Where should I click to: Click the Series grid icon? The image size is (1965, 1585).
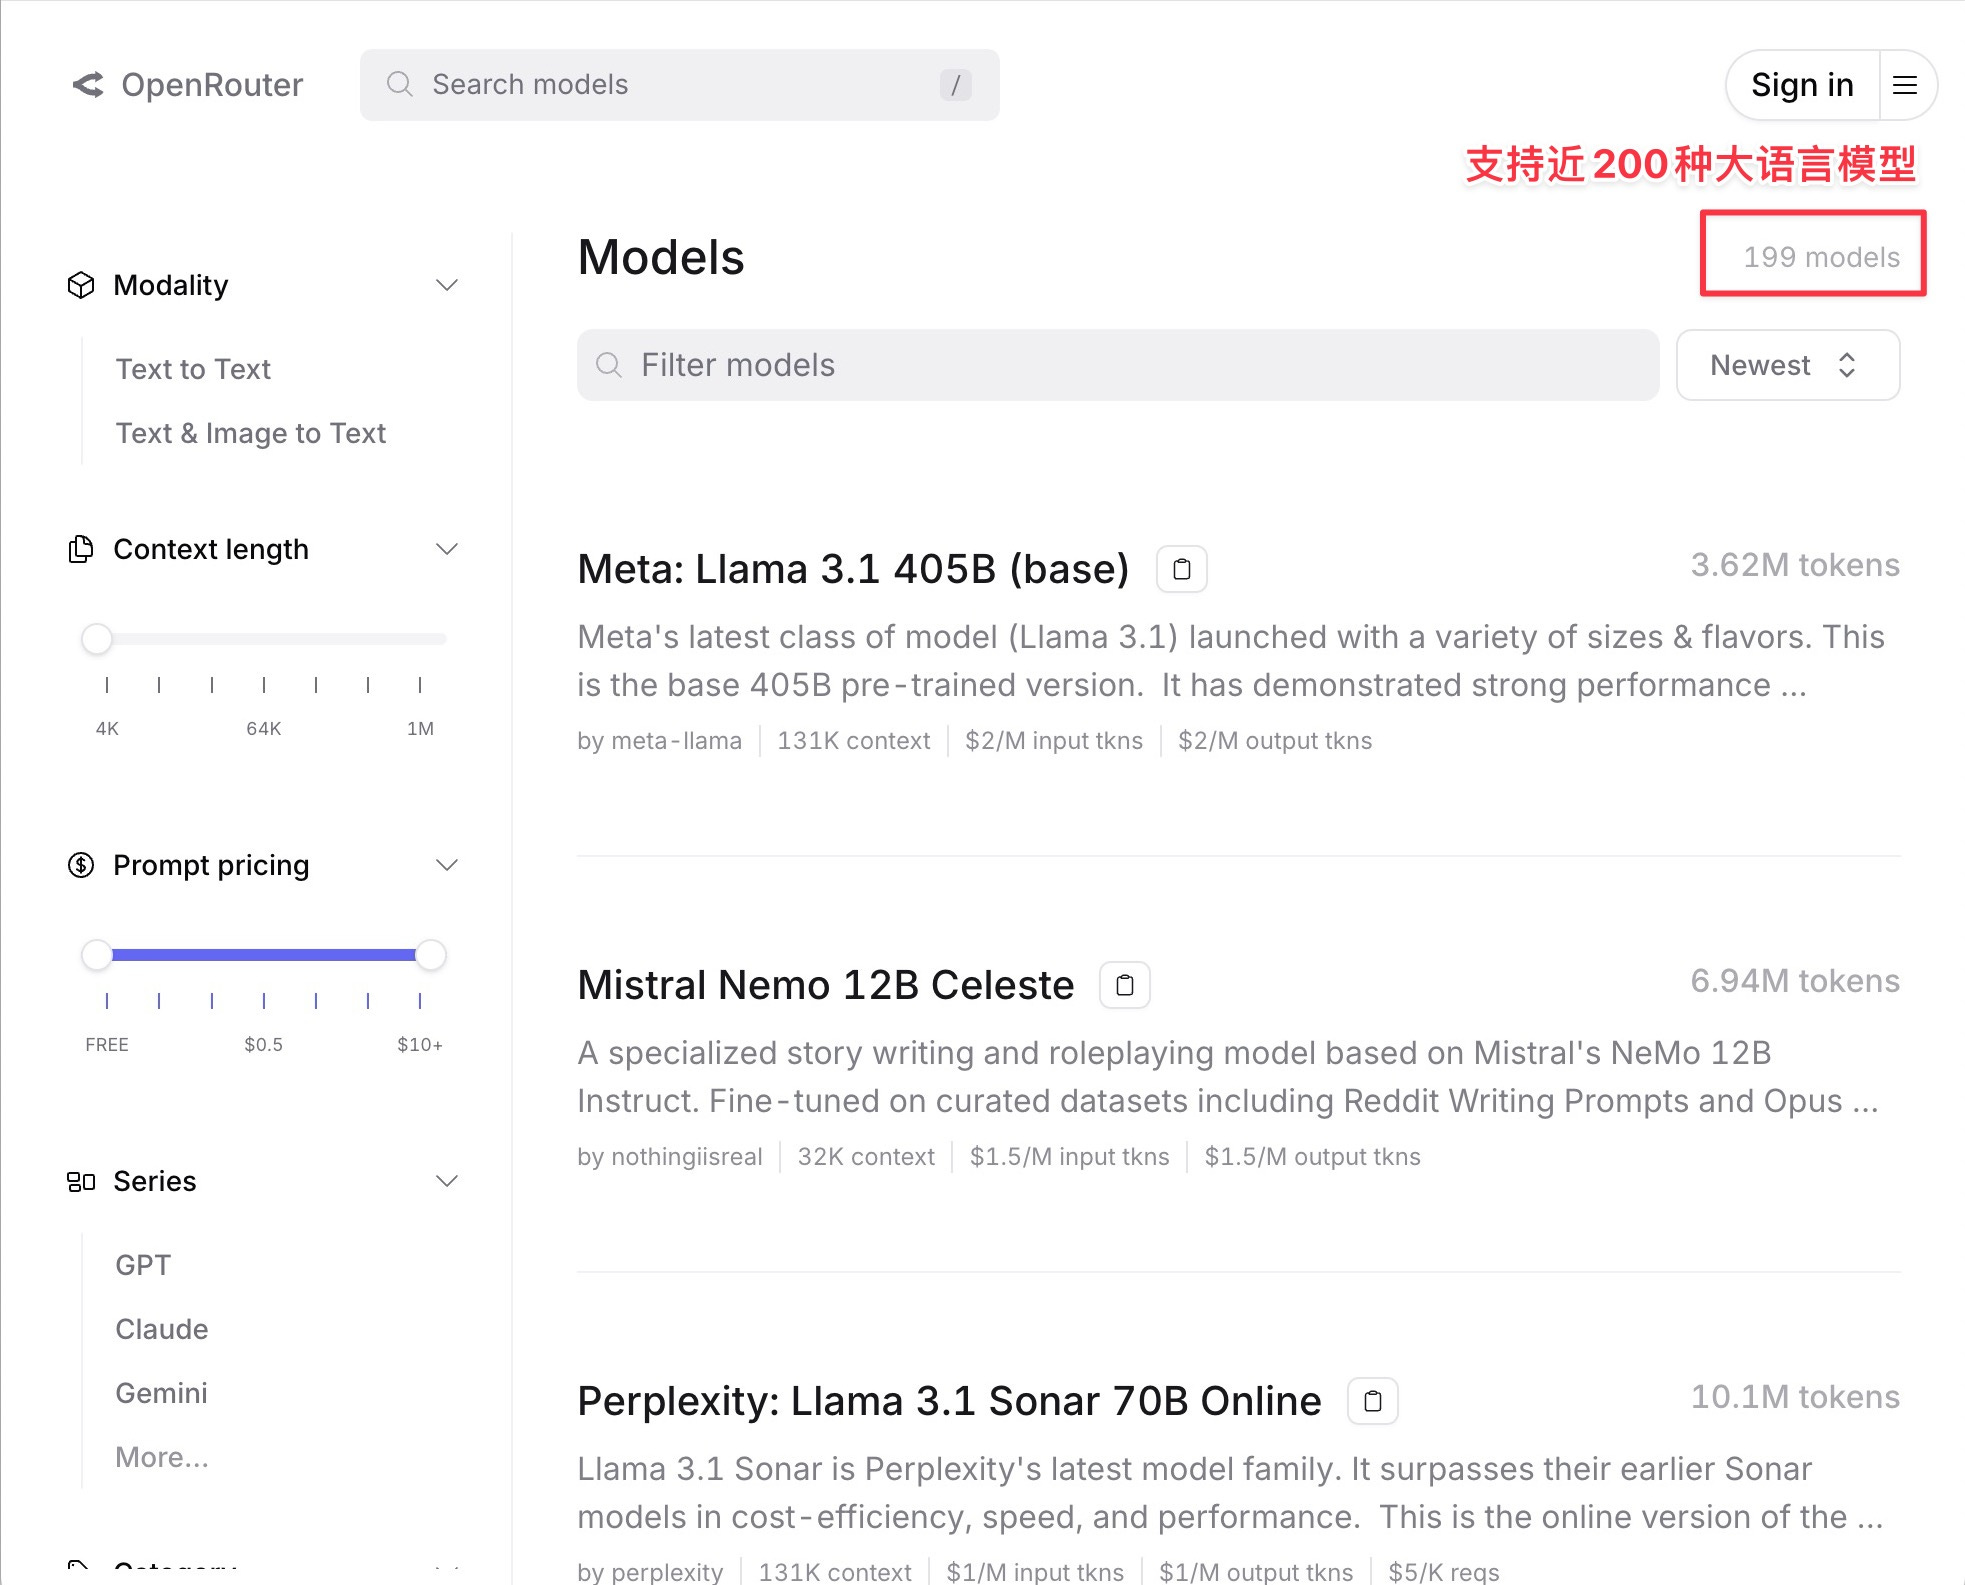point(81,1181)
